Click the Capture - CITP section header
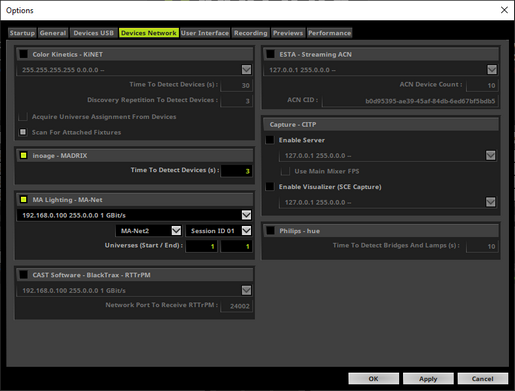The width and height of the screenshot is (515, 391). [x=381, y=124]
